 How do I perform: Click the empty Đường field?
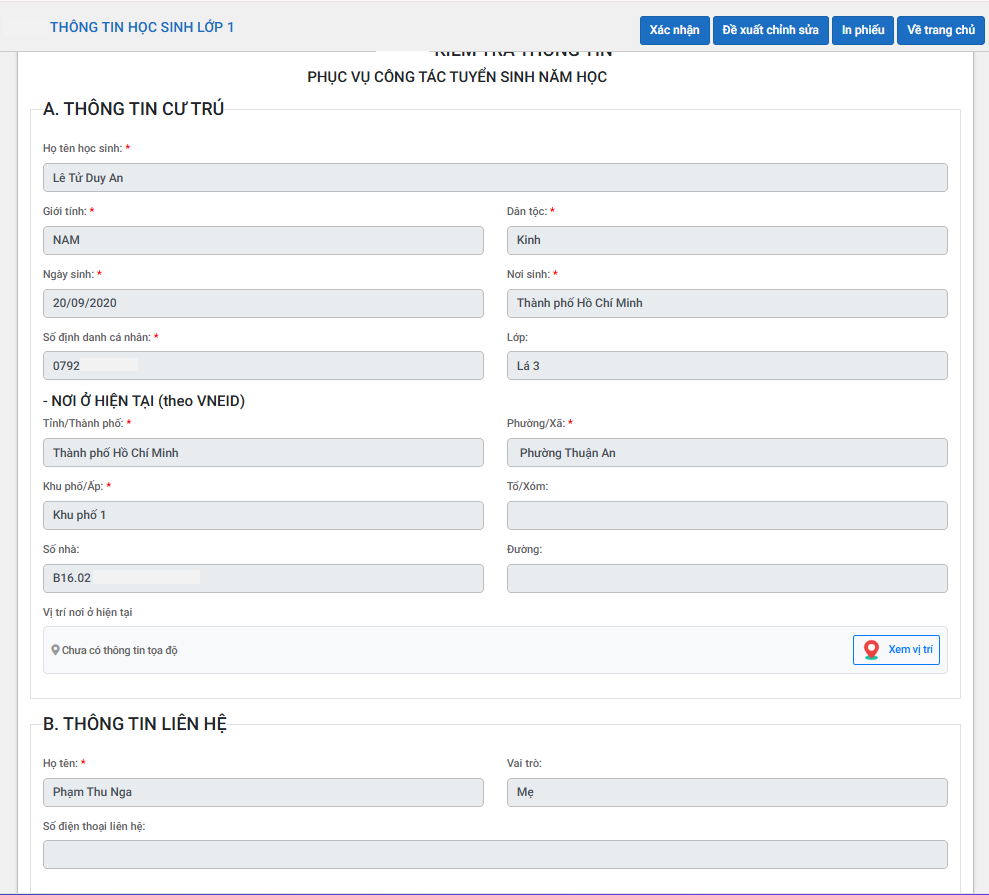727,578
